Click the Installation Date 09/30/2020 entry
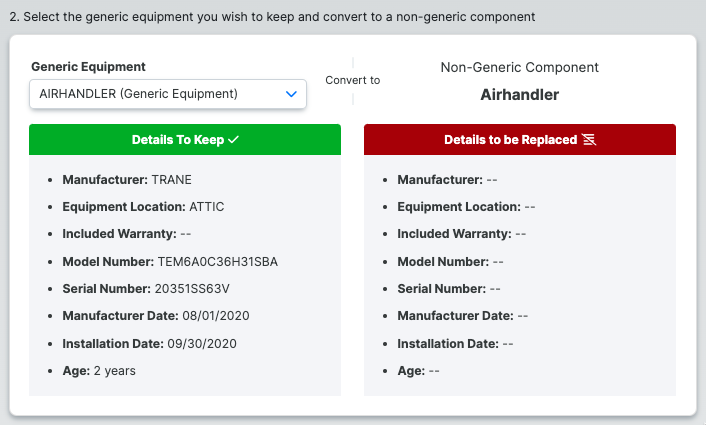This screenshot has width=706, height=425. pyautogui.click(x=149, y=344)
